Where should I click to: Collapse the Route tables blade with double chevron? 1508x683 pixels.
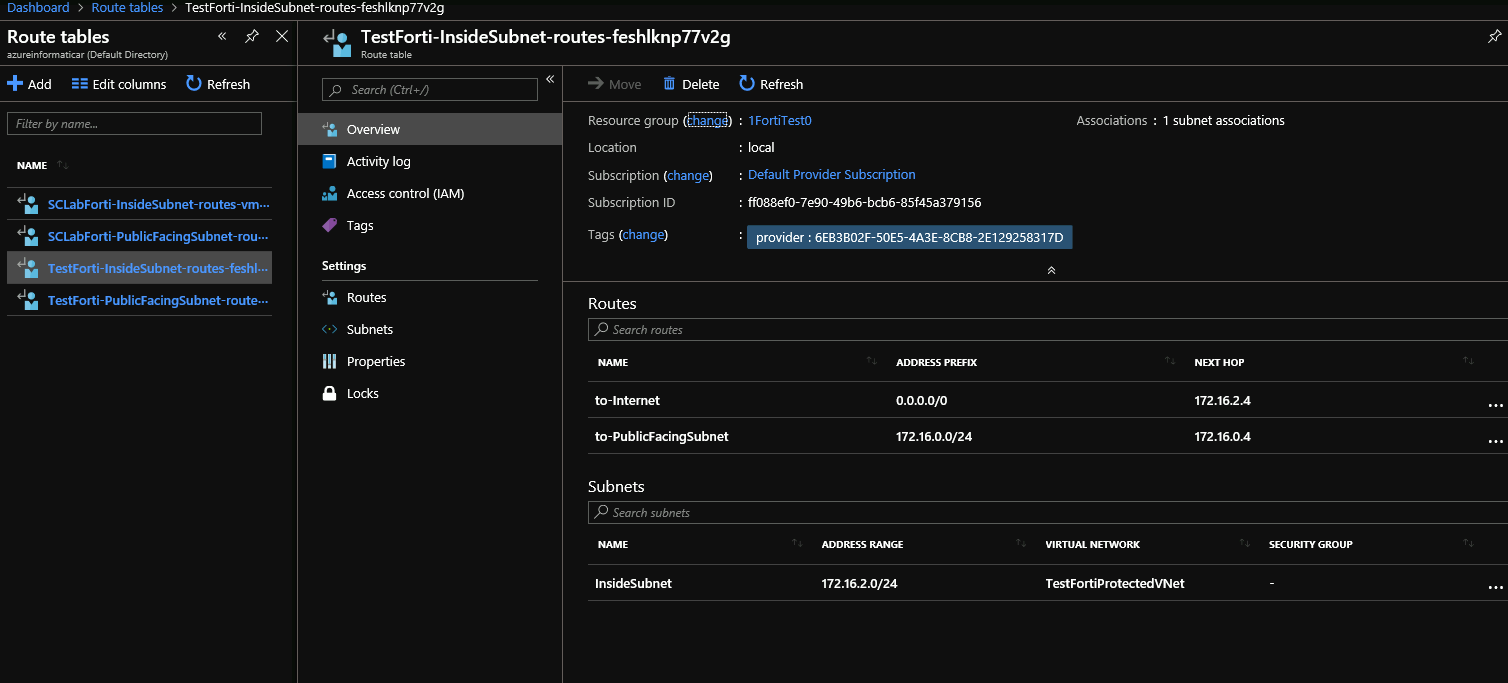click(x=222, y=36)
